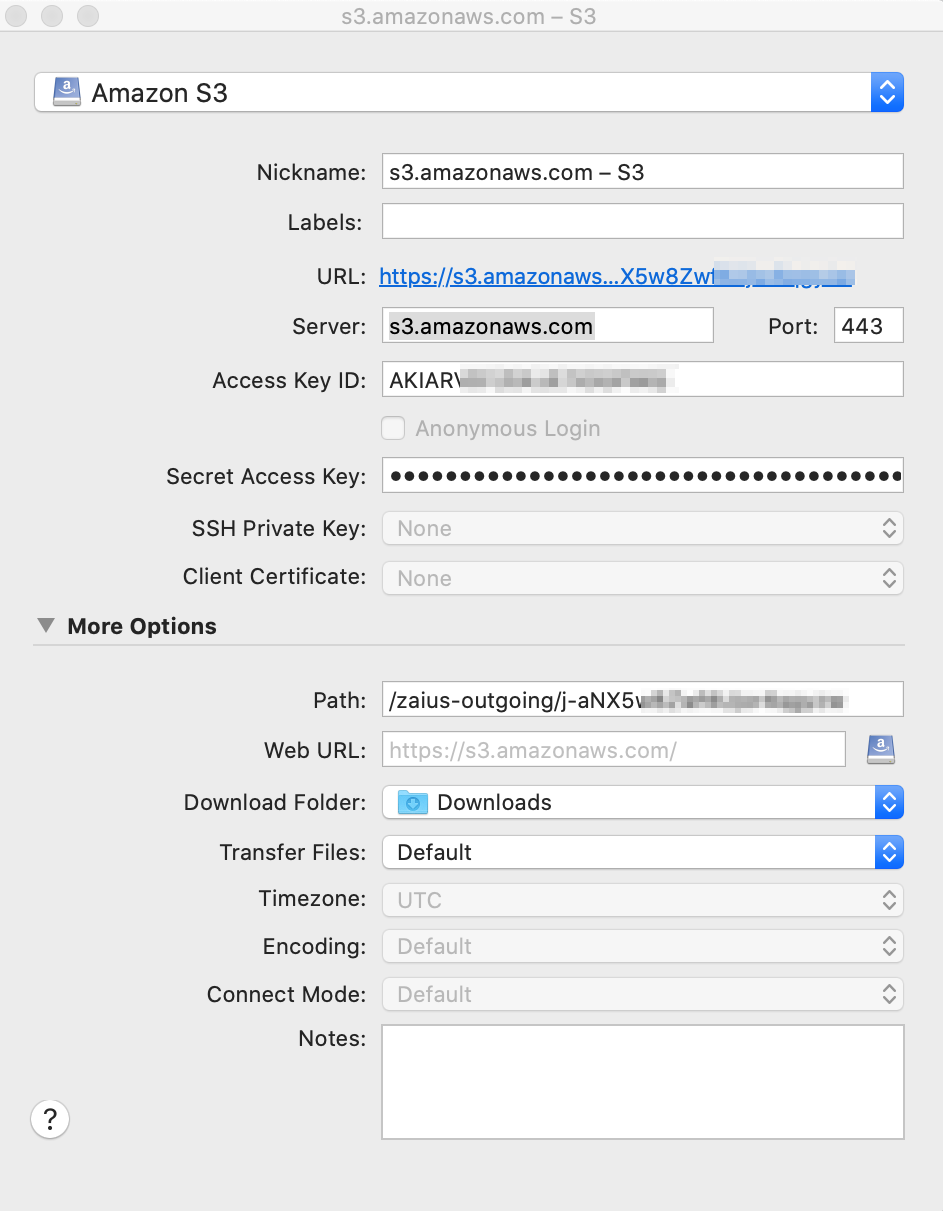943x1211 pixels.
Task: Click the Secret Access Key field
Action: pos(642,476)
